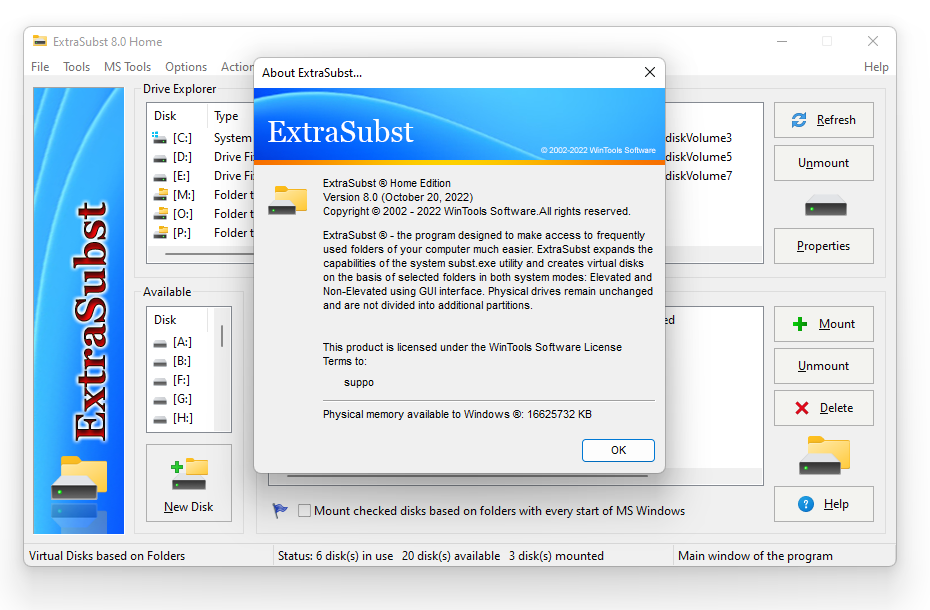Viewport: 930px width, 610px height.
Task: Click the Unmount button between Mount and Delete
Action: click(823, 366)
